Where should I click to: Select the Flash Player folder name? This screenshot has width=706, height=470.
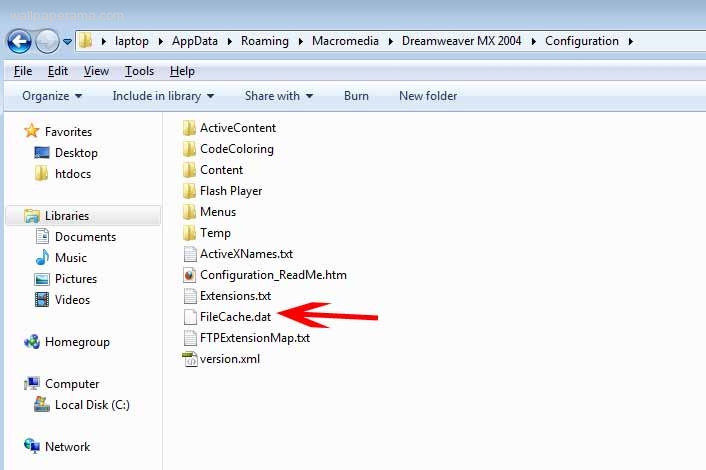231,191
